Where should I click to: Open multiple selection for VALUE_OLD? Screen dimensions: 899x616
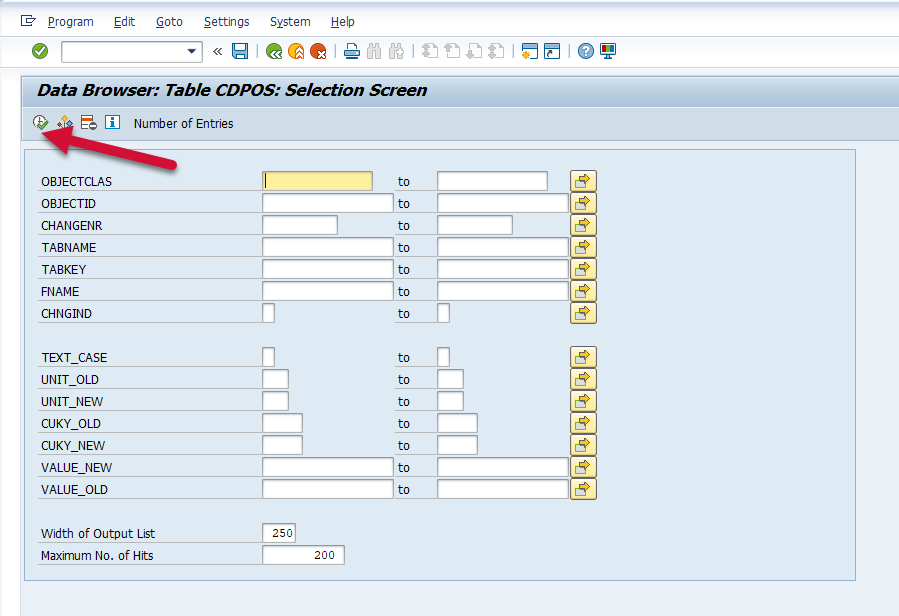(583, 489)
